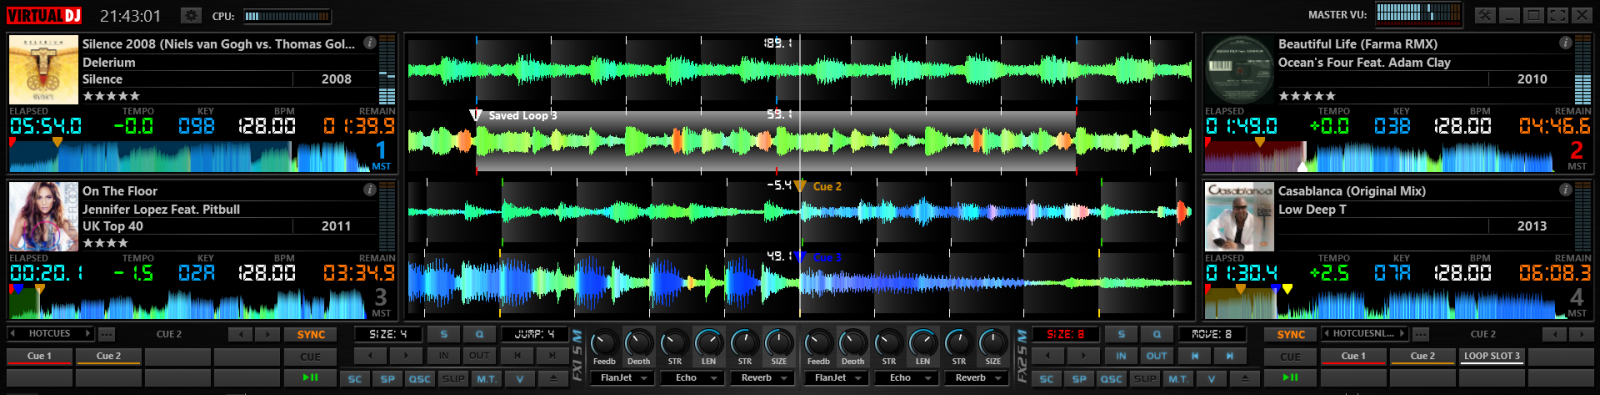This screenshot has width=1600, height=395.
Task: Click left deck eject icon
Action: 553,379
